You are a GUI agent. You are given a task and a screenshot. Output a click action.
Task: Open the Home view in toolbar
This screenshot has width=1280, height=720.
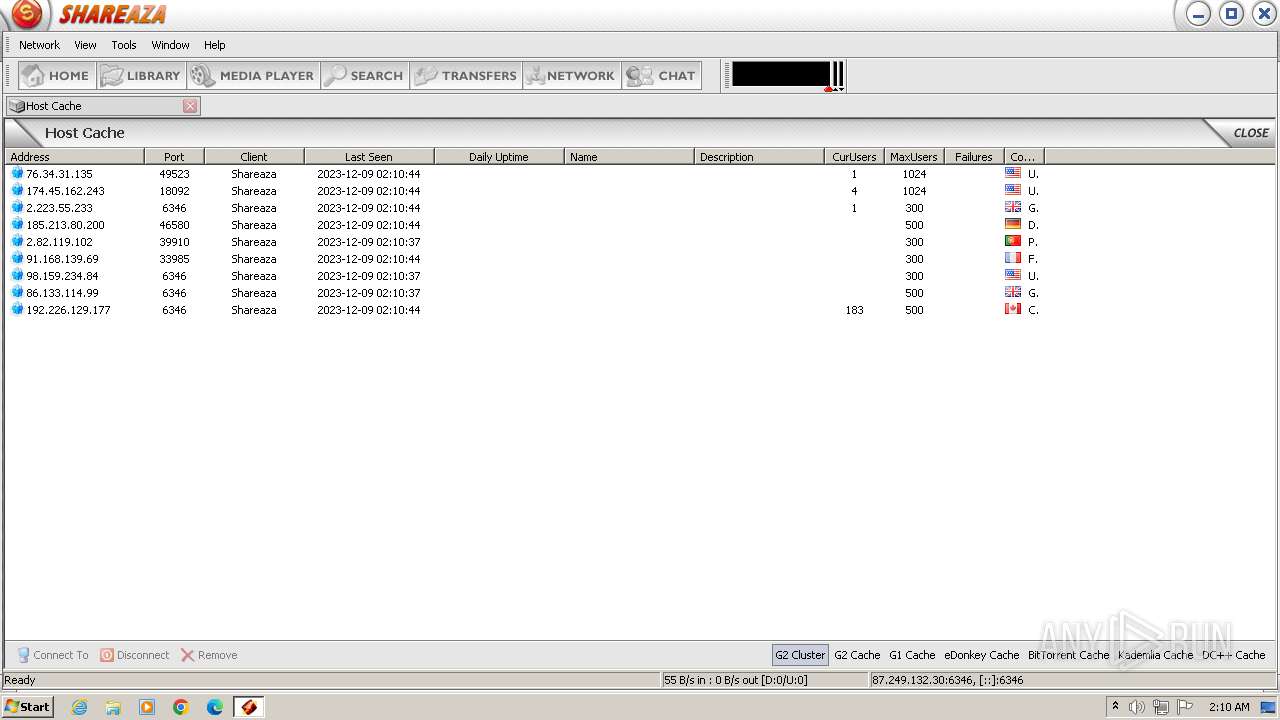(x=57, y=76)
